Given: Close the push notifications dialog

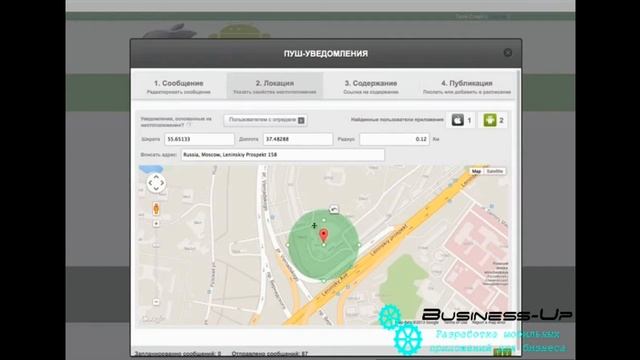Looking at the screenshot, I should pos(508,53).
